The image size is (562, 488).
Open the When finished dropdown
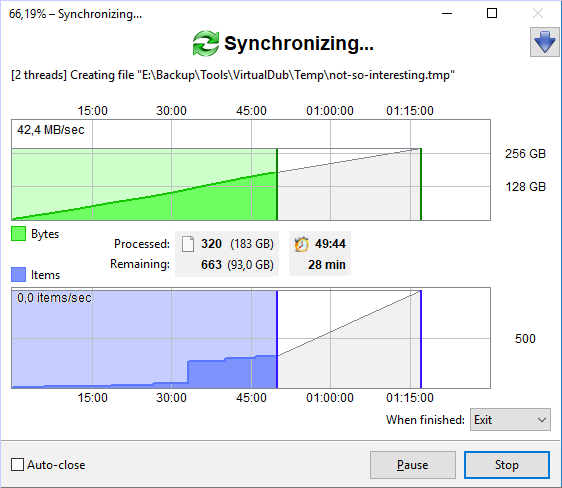point(510,419)
